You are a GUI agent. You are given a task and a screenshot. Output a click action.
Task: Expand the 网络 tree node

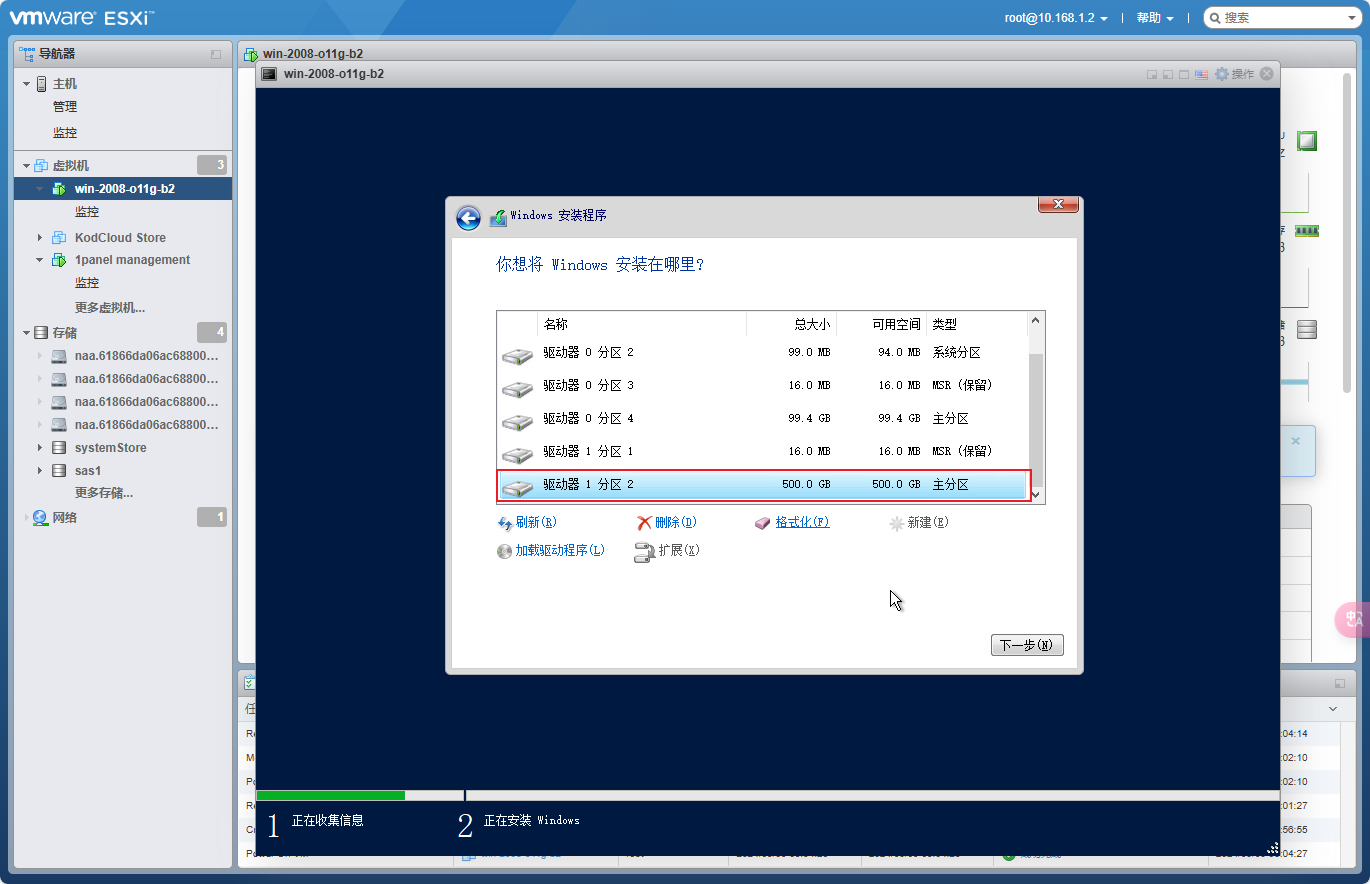point(27,518)
